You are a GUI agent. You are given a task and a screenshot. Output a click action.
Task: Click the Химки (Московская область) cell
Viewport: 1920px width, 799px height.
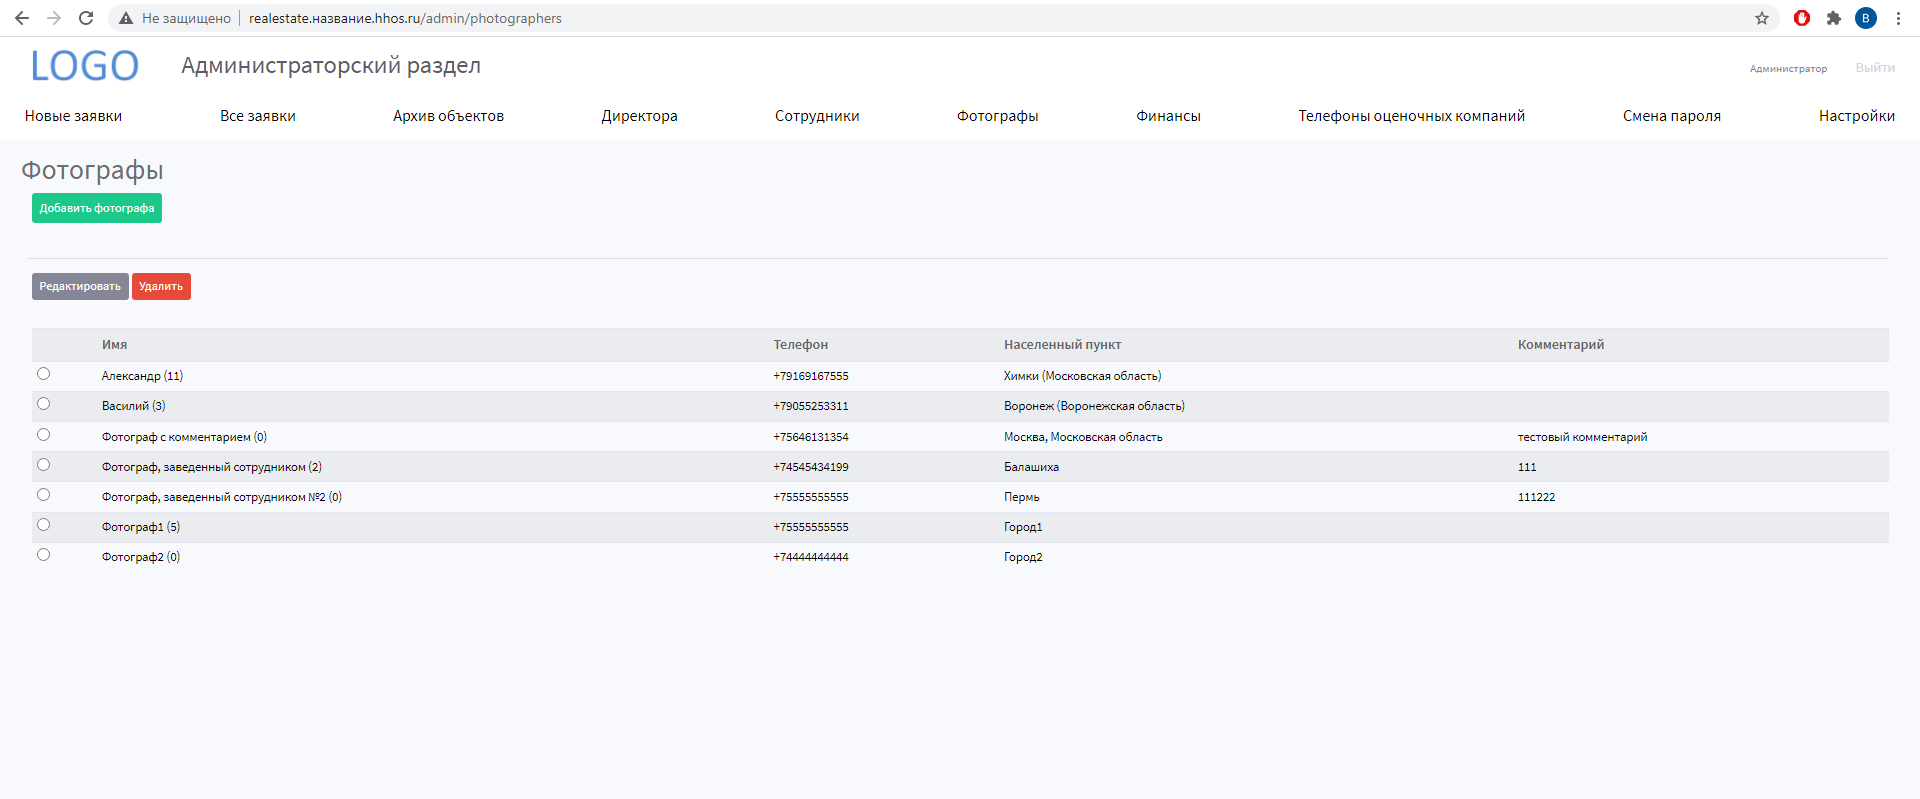pyautogui.click(x=1082, y=376)
